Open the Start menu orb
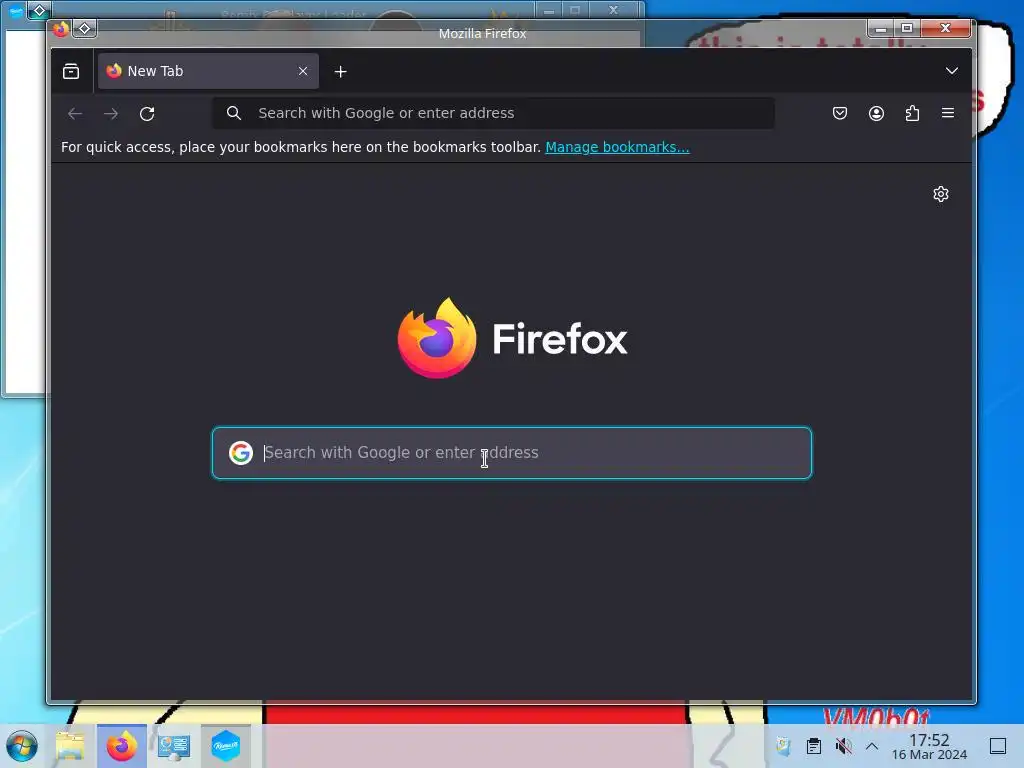This screenshot has width=1024, height=768. pos(22,746)
